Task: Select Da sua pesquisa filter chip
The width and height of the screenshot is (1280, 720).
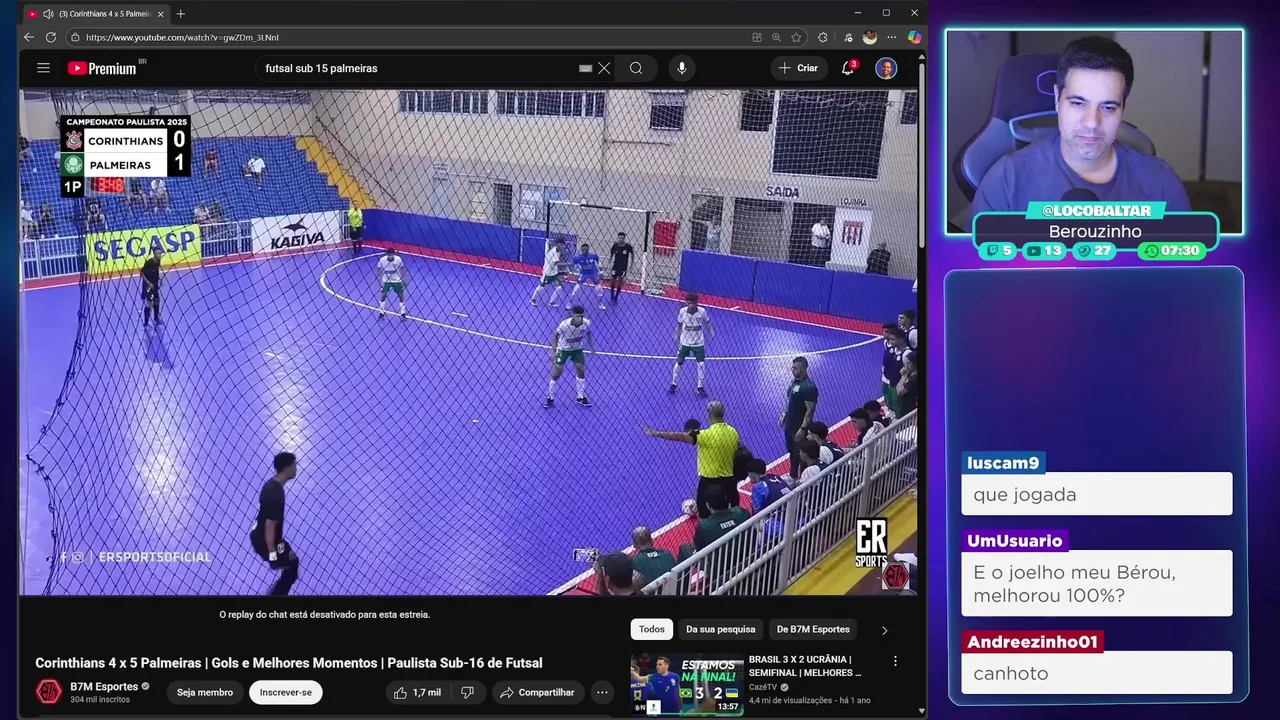Action: [721, 629]
